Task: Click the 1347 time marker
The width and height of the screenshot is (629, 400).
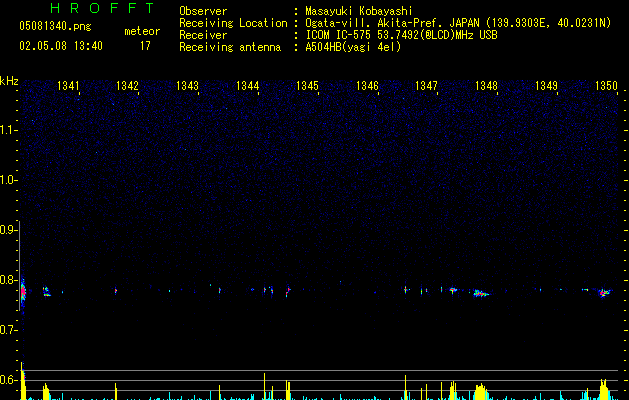Action: tap(426, 86)
